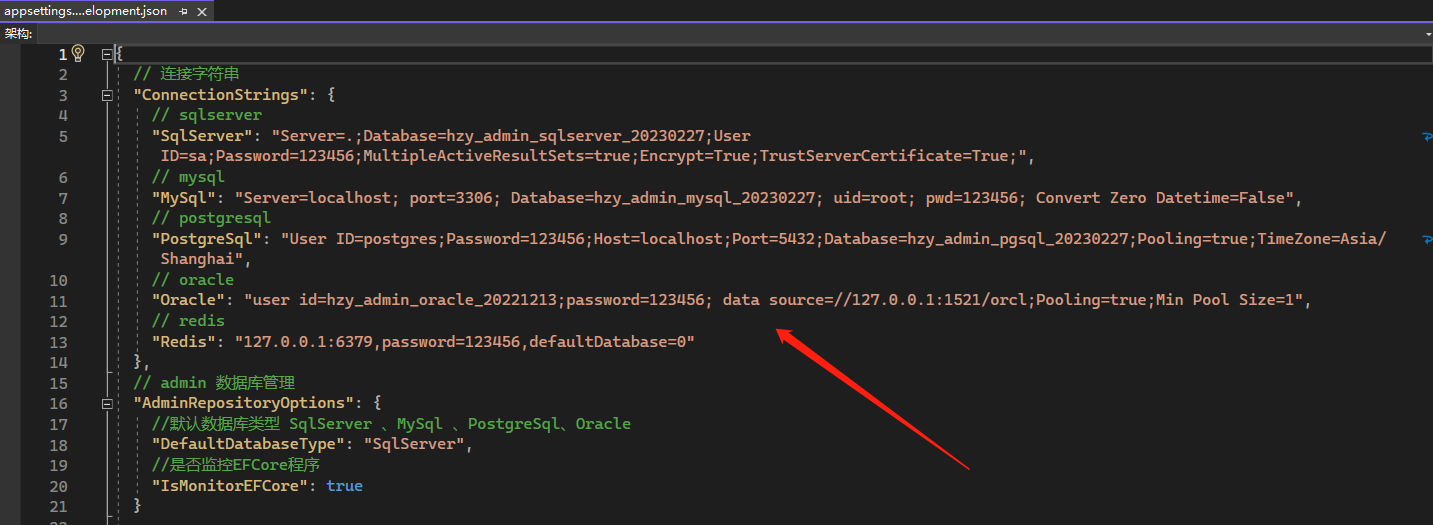Collapse the root JSON object
The width and height of the screenshot is (1433, 525).
coord(106,54)
